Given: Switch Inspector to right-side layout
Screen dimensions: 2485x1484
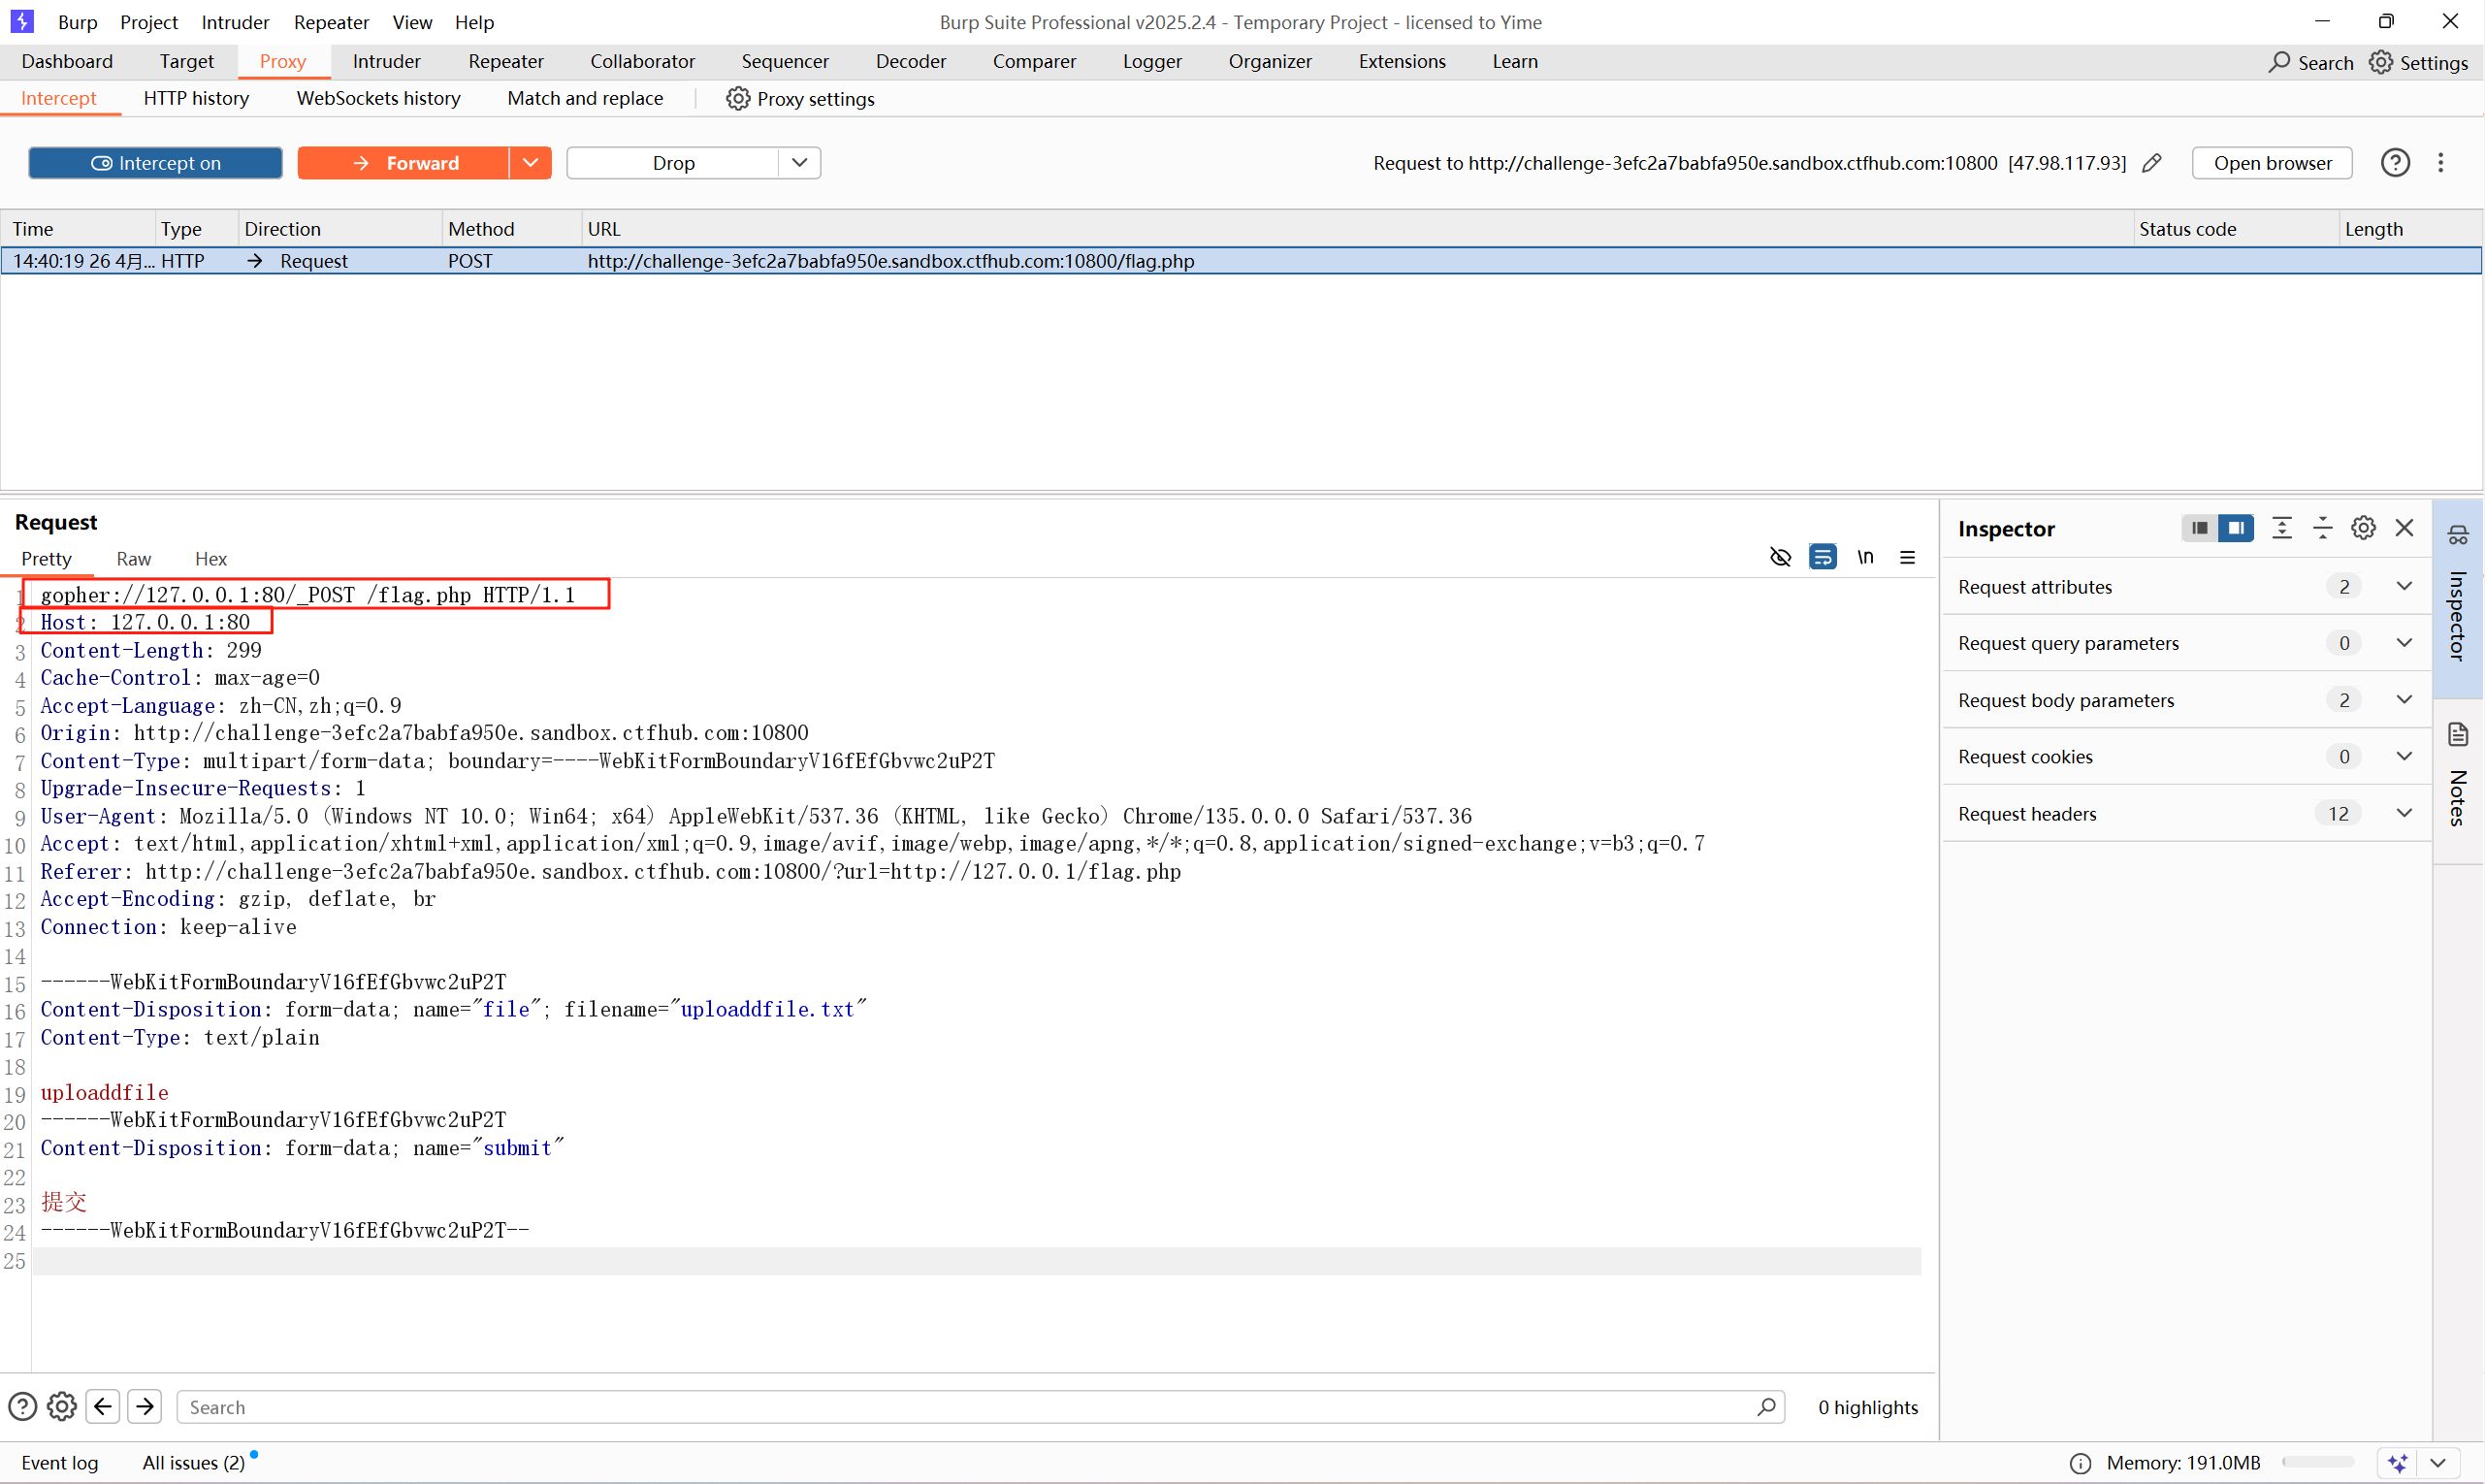Looking at the screenshot, I should 2236,528.
